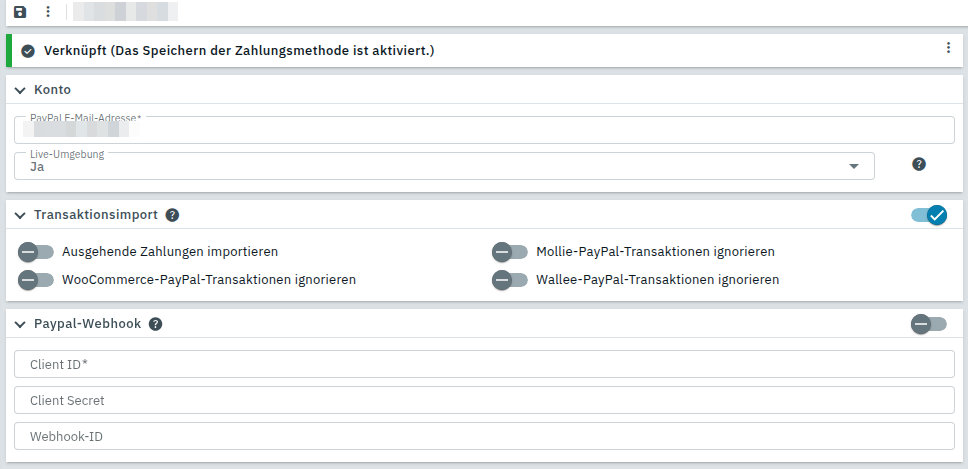Collapse the Konto section

coord(20,90)
